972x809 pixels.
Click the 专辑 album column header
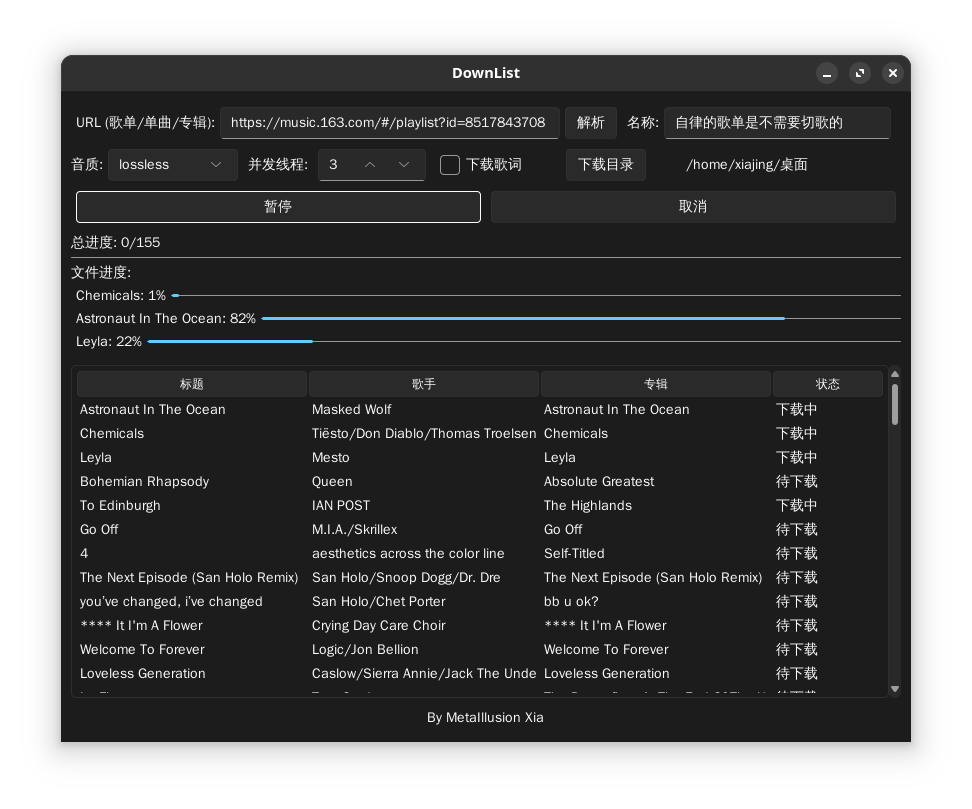tap(656, 384)
